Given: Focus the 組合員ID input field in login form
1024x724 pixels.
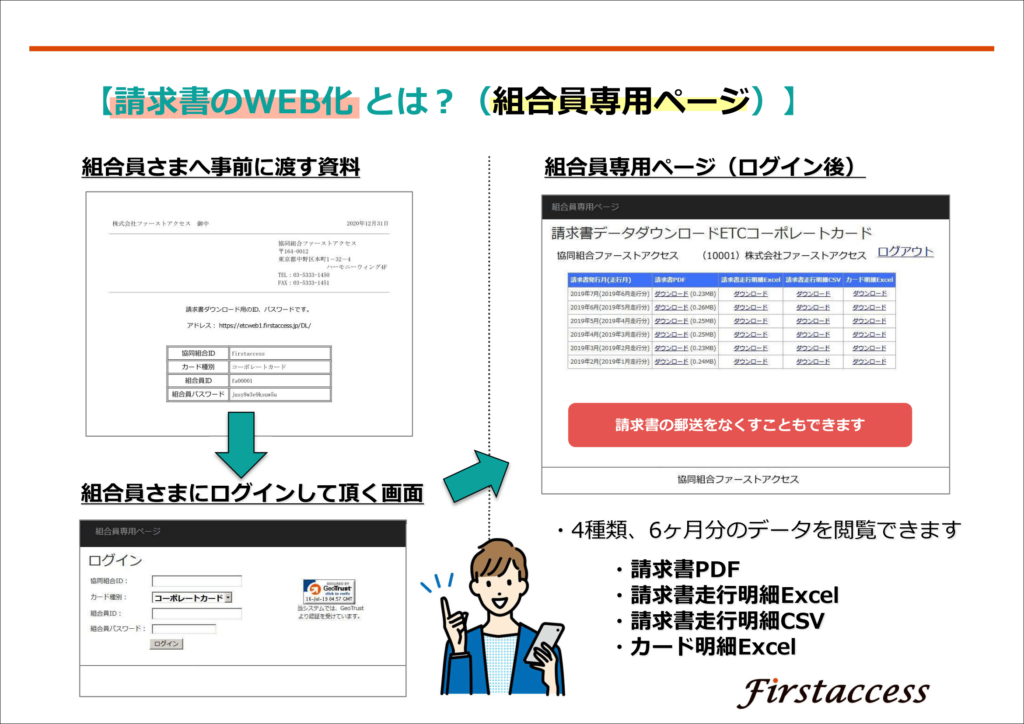Looking at the screenshot, I should pos(197,614).
